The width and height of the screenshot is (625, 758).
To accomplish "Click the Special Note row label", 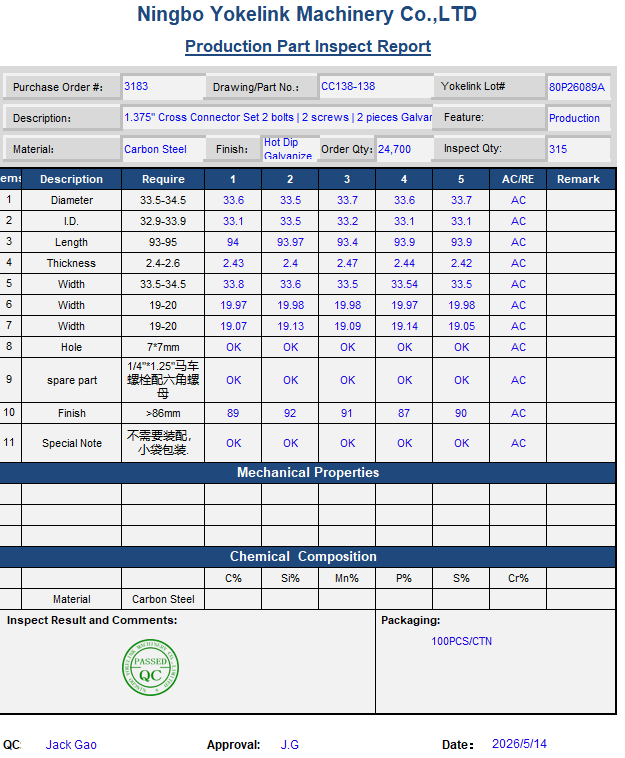I will click(x=72, y=443).
